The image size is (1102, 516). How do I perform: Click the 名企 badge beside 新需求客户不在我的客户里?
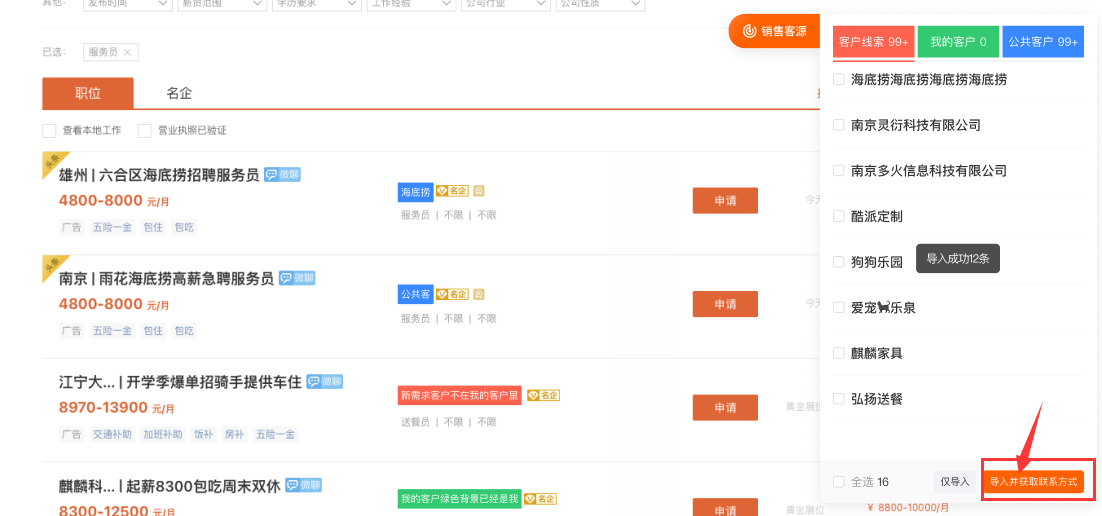pos(543,396)
